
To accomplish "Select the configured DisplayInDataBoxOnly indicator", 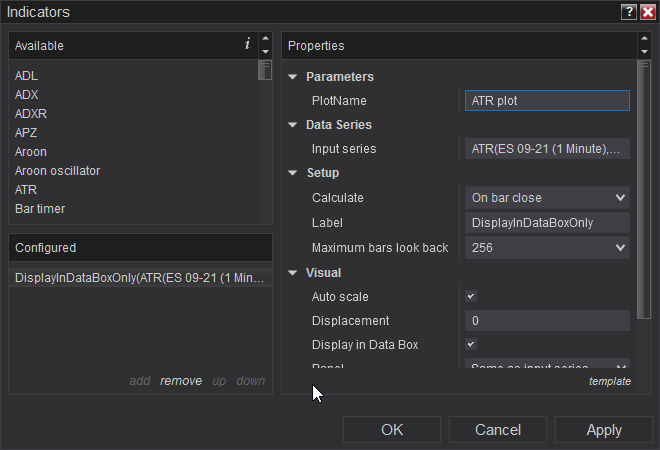I will tap(140, 278).
